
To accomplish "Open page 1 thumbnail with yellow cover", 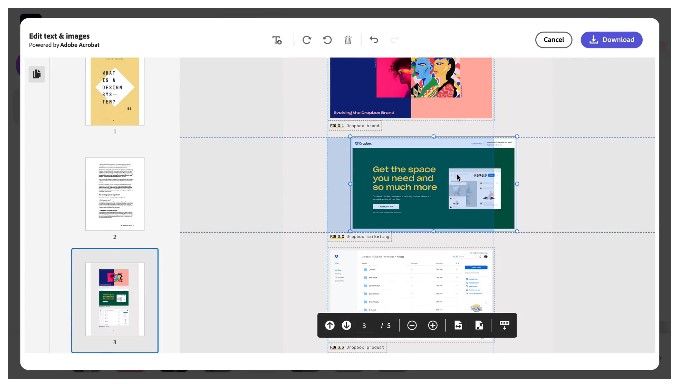I will tap(115, 92).
